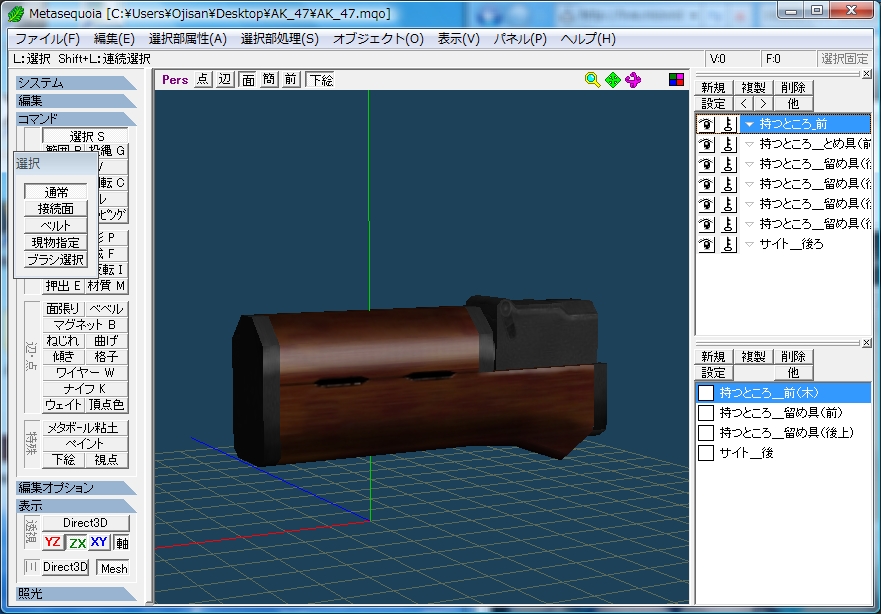Toggle edge display 辺 in viewport toolbar

tap(225, 80)
